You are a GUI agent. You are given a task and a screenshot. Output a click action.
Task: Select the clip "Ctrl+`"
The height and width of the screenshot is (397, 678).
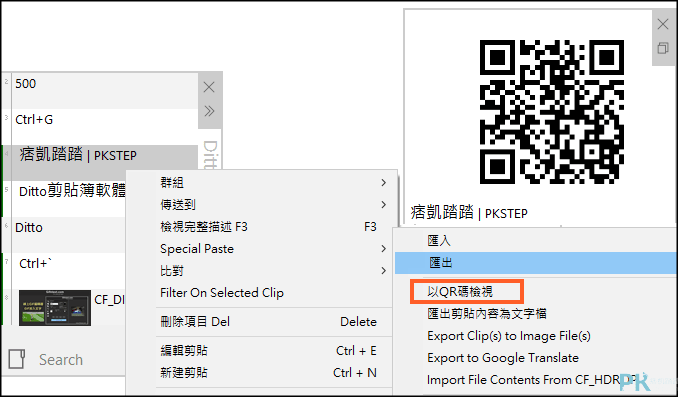click(69, 271)
